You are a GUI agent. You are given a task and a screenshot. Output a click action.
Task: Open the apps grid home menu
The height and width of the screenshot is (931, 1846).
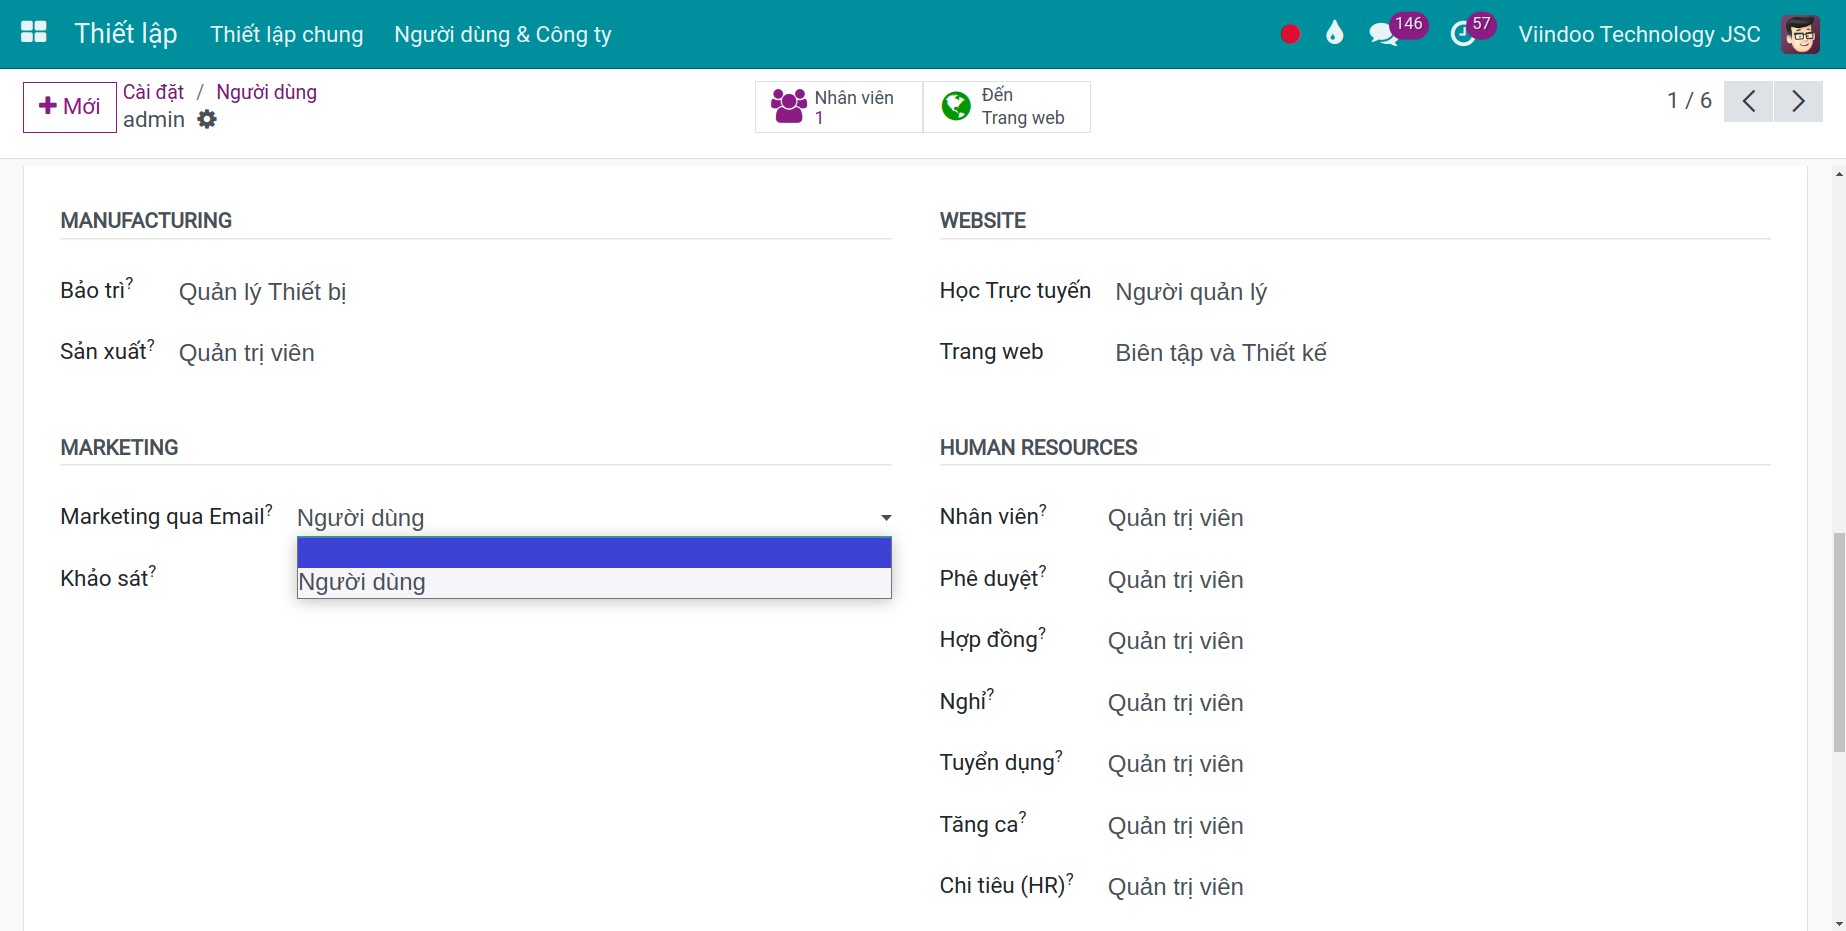pyautogui.click(x=34, y=33)
